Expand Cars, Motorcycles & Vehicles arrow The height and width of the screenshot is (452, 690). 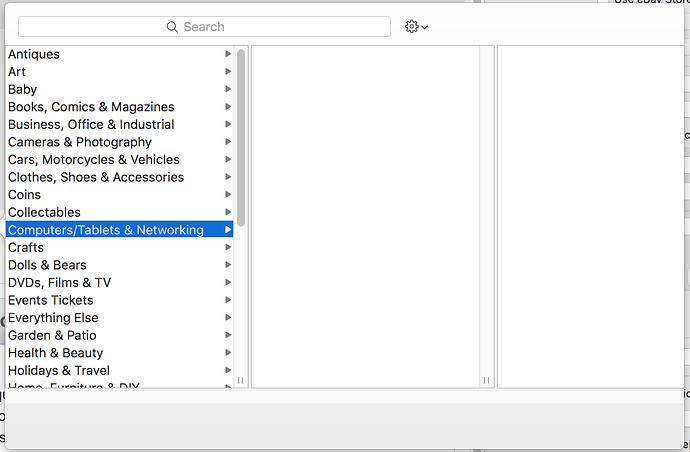(228, 159)
